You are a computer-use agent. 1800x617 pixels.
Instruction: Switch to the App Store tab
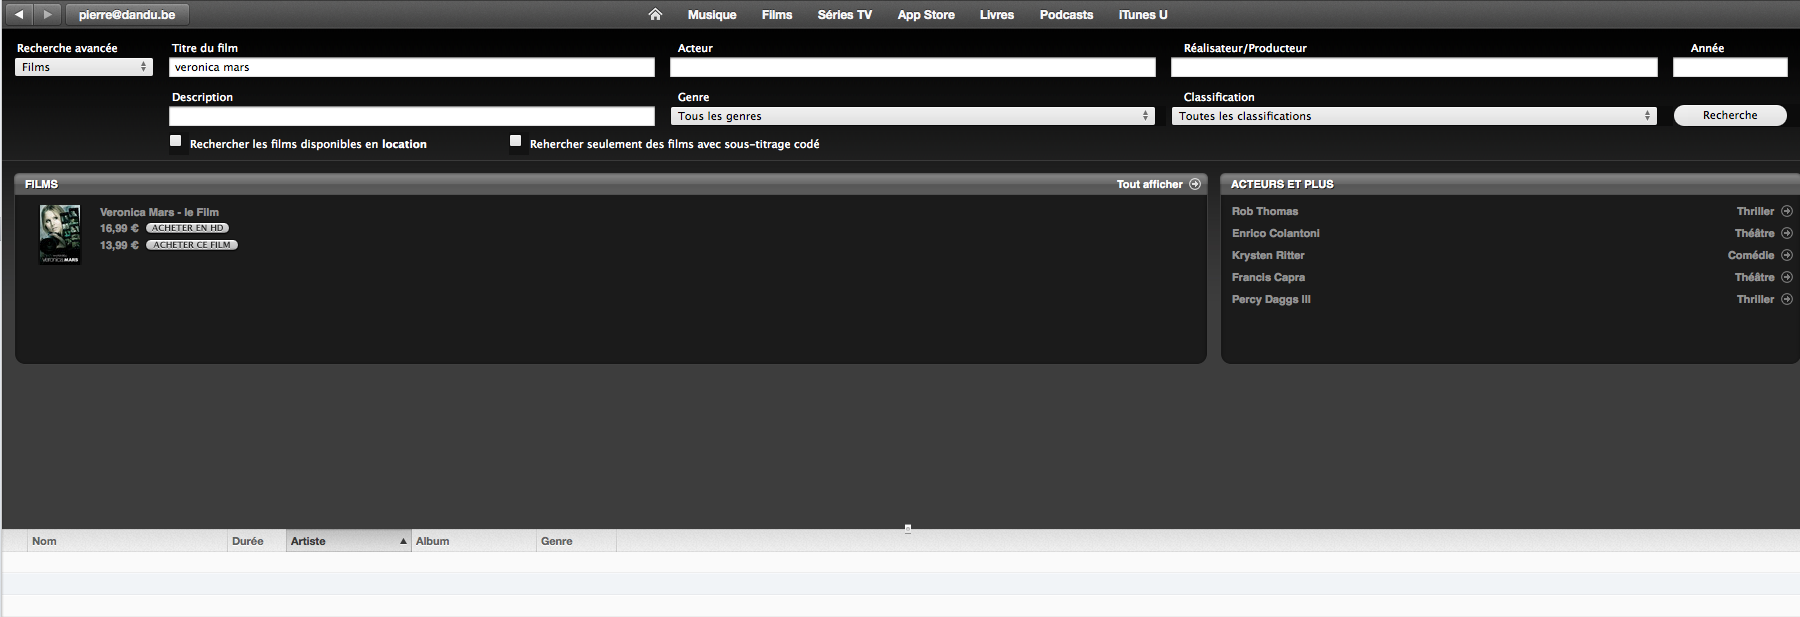pyautogui.click(x=926, y=15)
